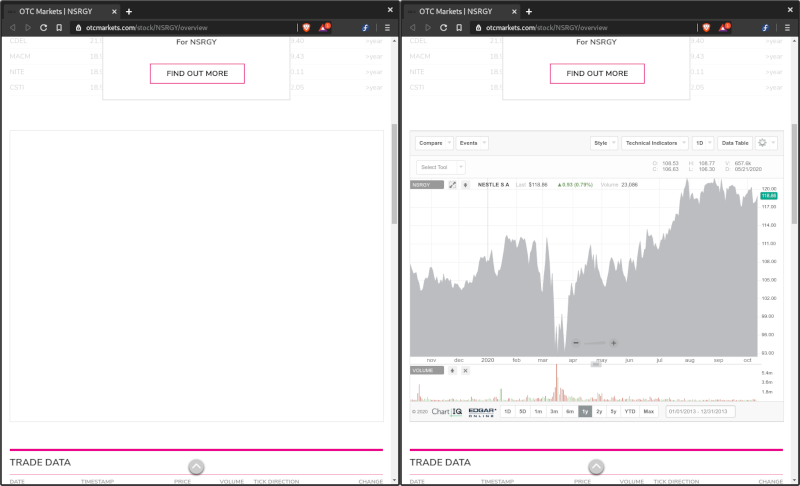This screenshot has height=486, width=800.
Task: Click the scroll-to-top arrow in the left window
Action: 196,467
